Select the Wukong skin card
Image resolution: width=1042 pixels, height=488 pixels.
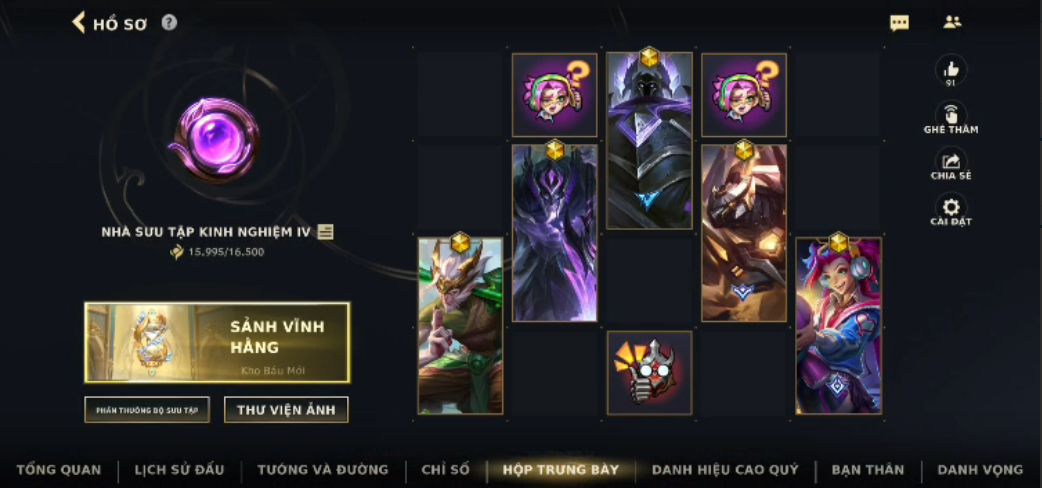(x=461, y=326)
